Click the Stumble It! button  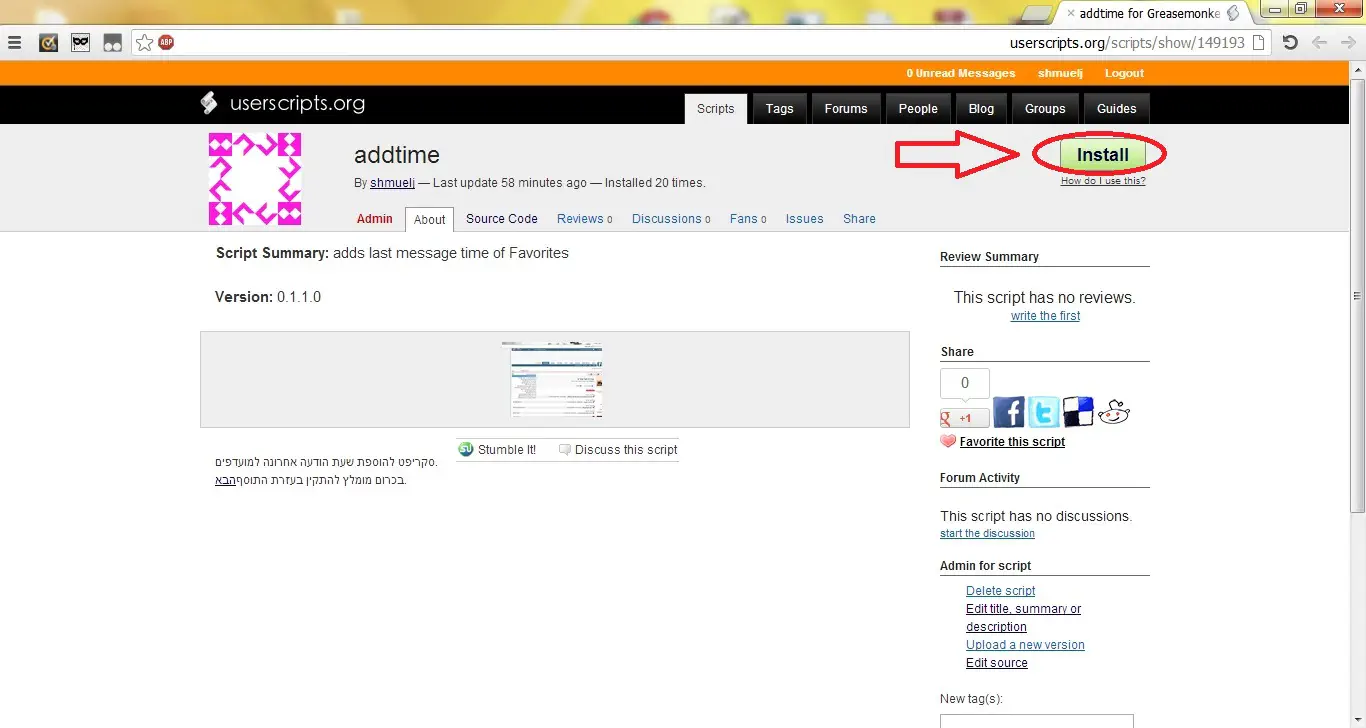498,450
